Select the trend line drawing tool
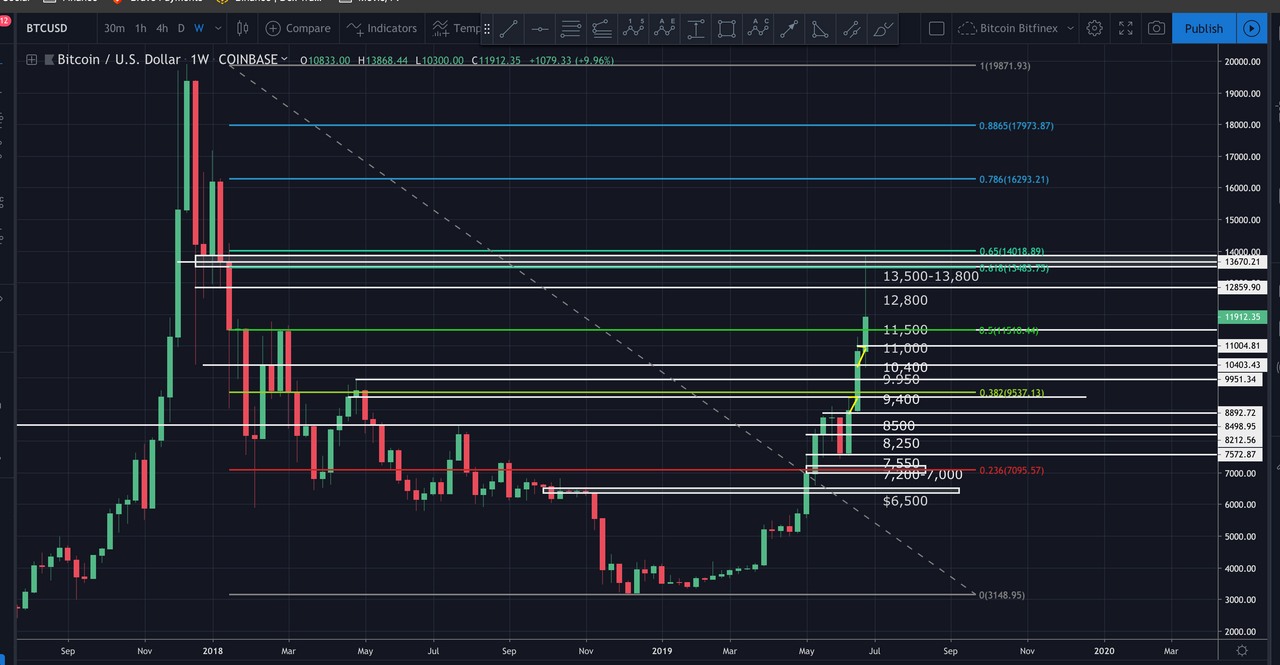The width and height of the screenshot is (1280, 665). click(507, 29)
